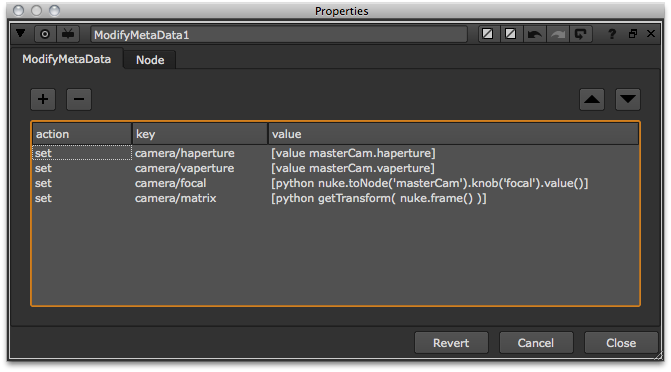The height and width of the screenshot is (372, 671).
Task: Add a new metadata row with plus
Action: pyautogui.click(x=43, y=99)
